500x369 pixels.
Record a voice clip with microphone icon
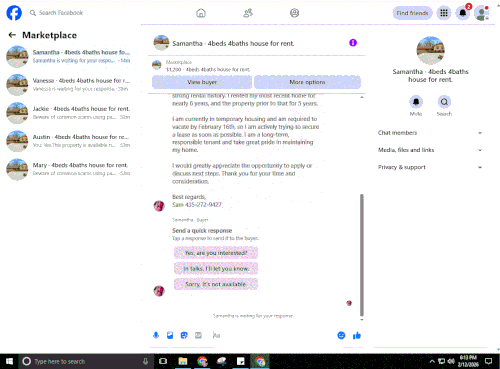pos(156,335)
